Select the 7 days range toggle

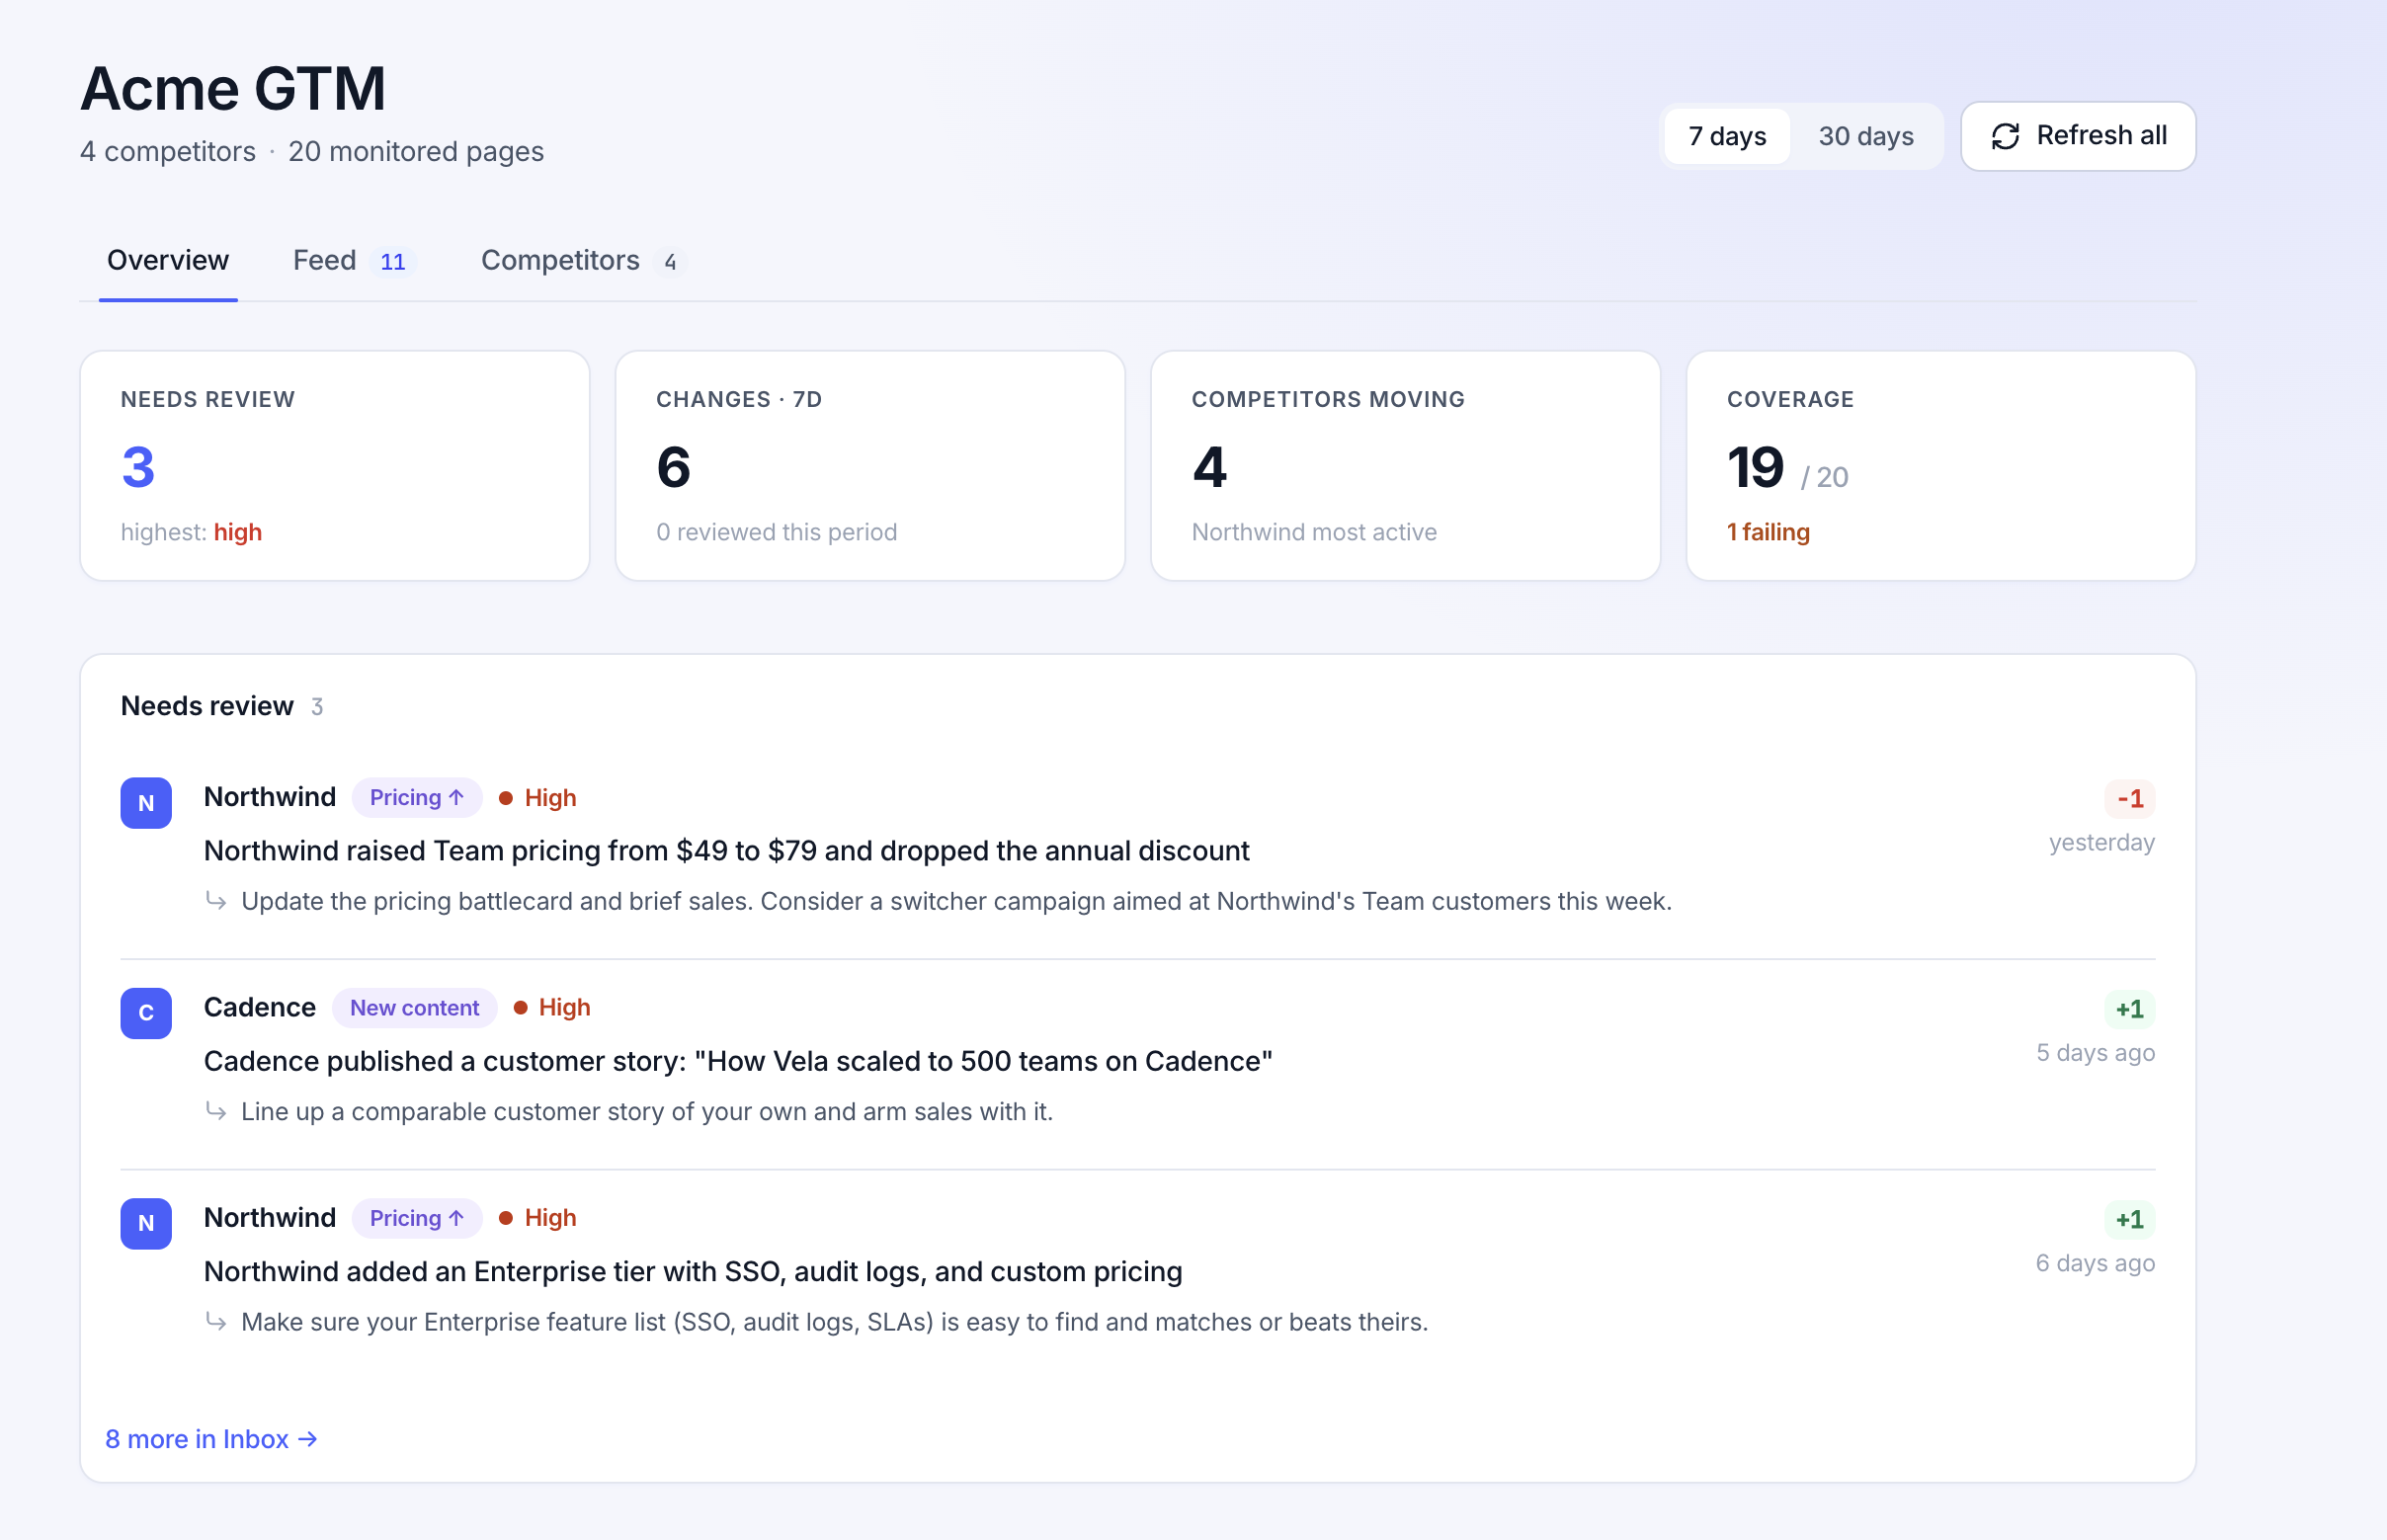pyautogui.click(x=1727, y=136)
